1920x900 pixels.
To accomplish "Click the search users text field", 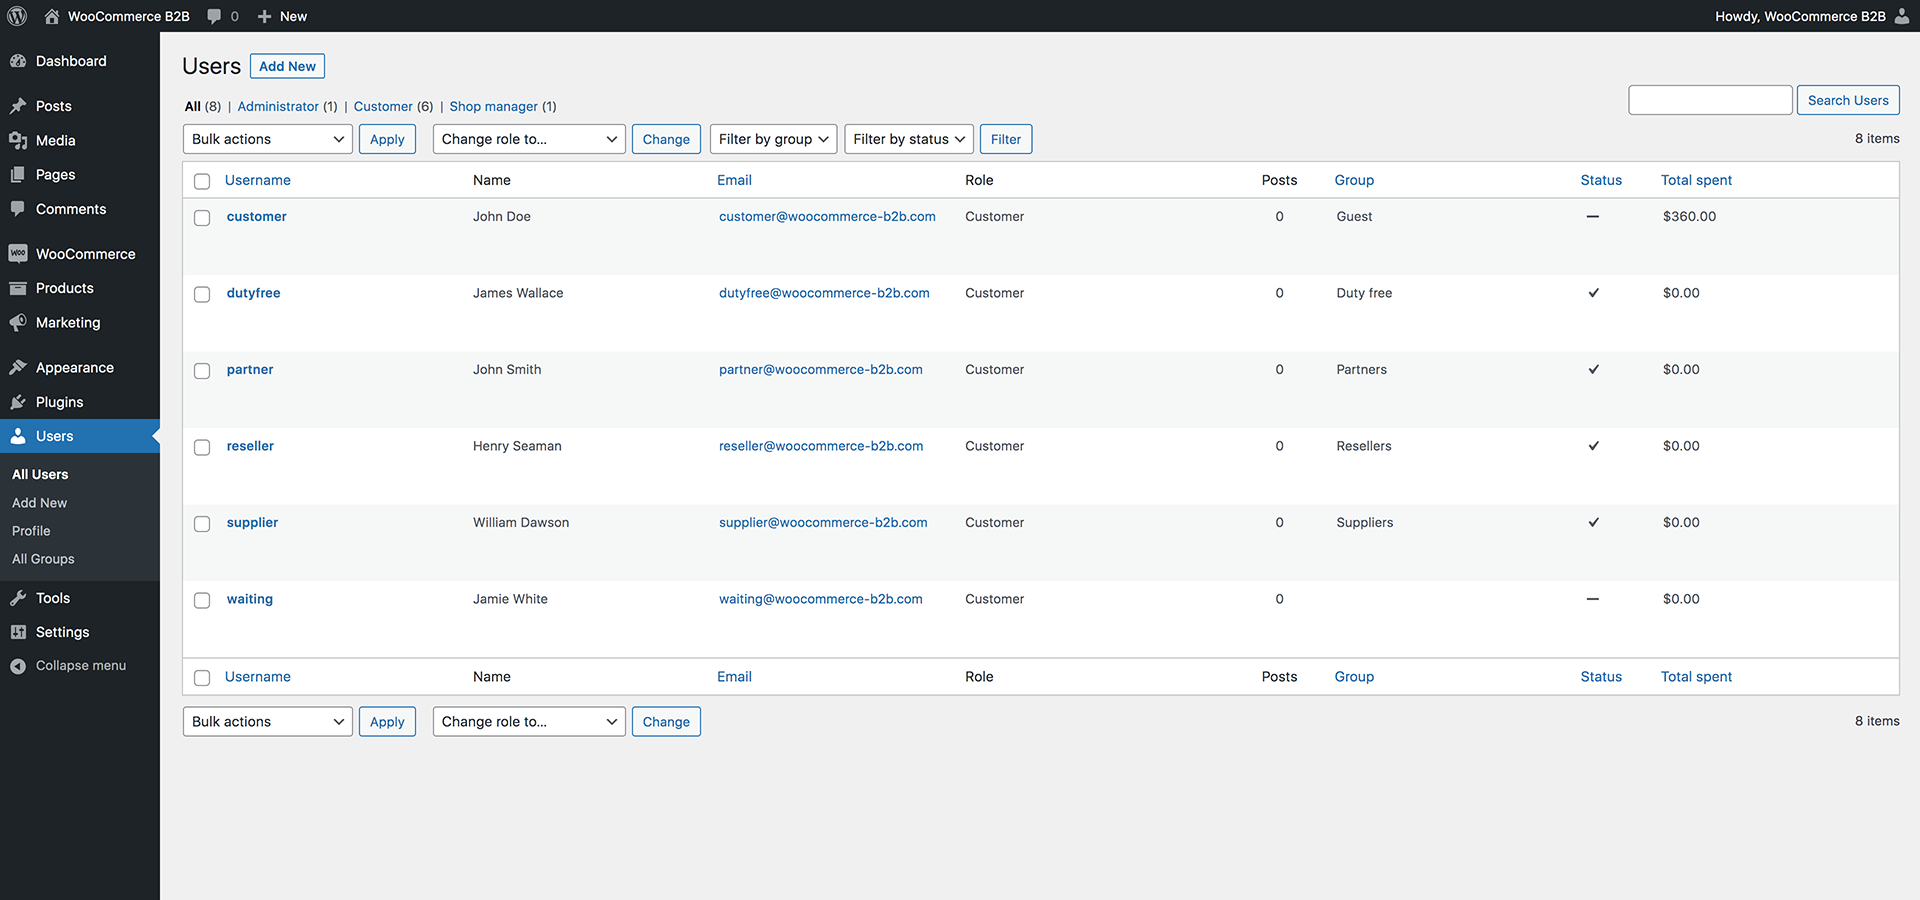I will pyautogui.click(x=1709, y=100).
